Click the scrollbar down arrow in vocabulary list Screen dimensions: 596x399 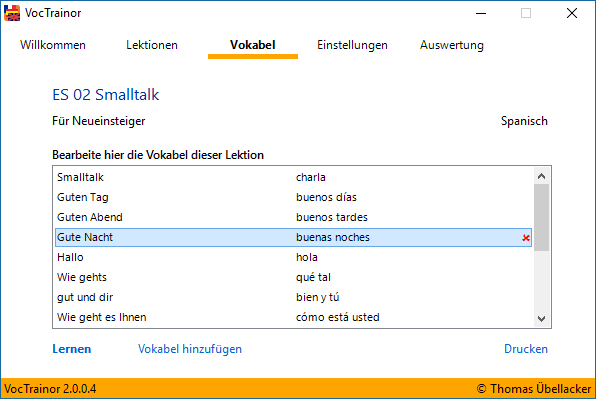tap(541, 318)
